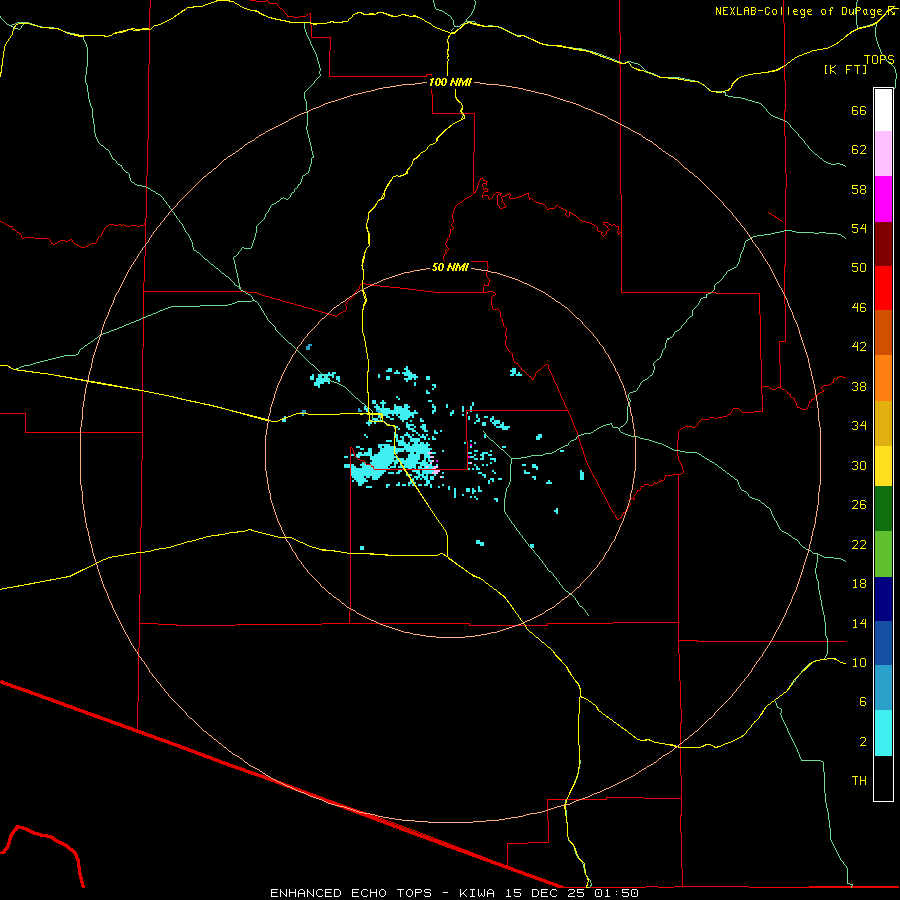Click the legend value "38"
900x900 pixels.
(859, 386)
